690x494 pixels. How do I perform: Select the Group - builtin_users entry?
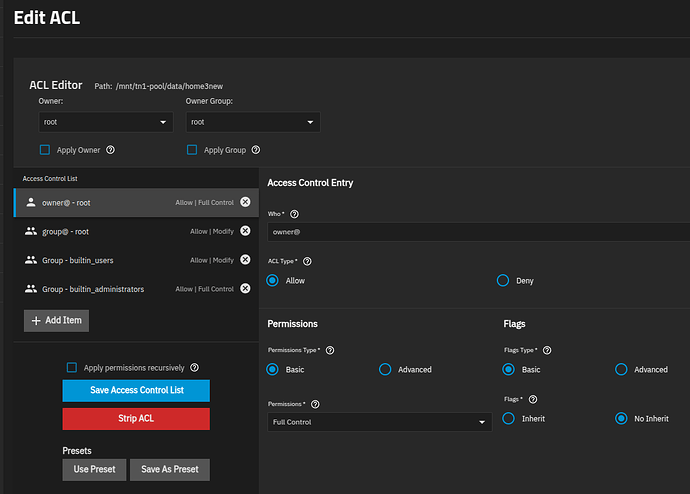coord(136,260)
